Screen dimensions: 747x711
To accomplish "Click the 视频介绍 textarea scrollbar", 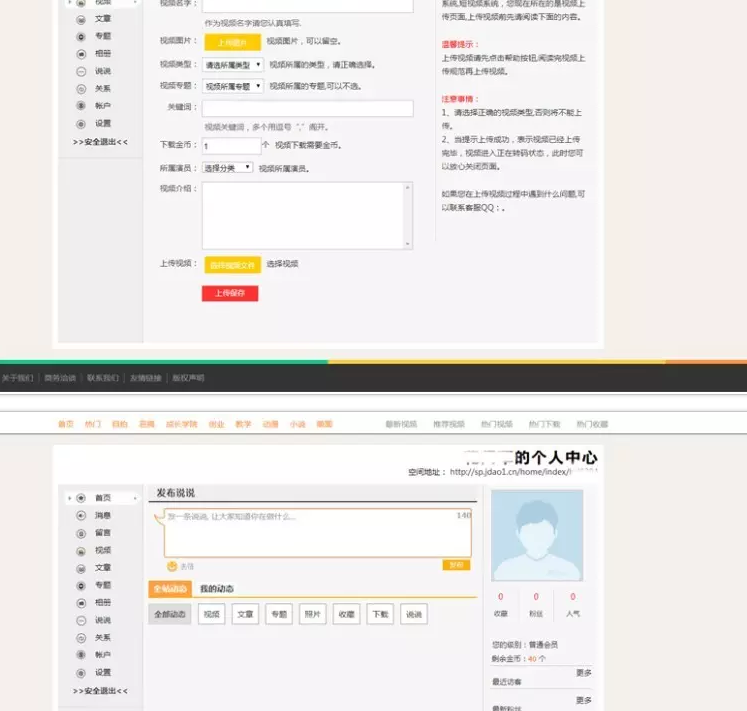I will tap(408, 215).
